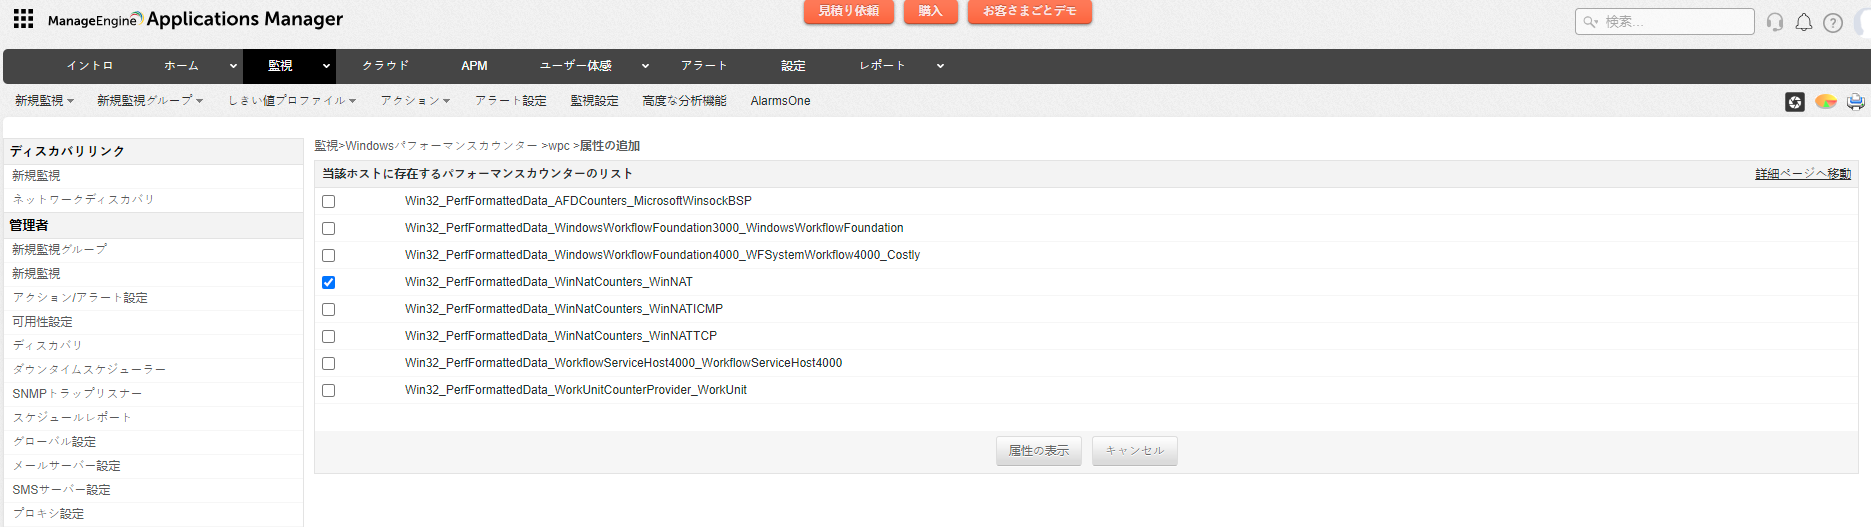Viewport: 1871px width, 527px height.
Task: Open 新規監視 under 管理者
Action: click(36, 274)
